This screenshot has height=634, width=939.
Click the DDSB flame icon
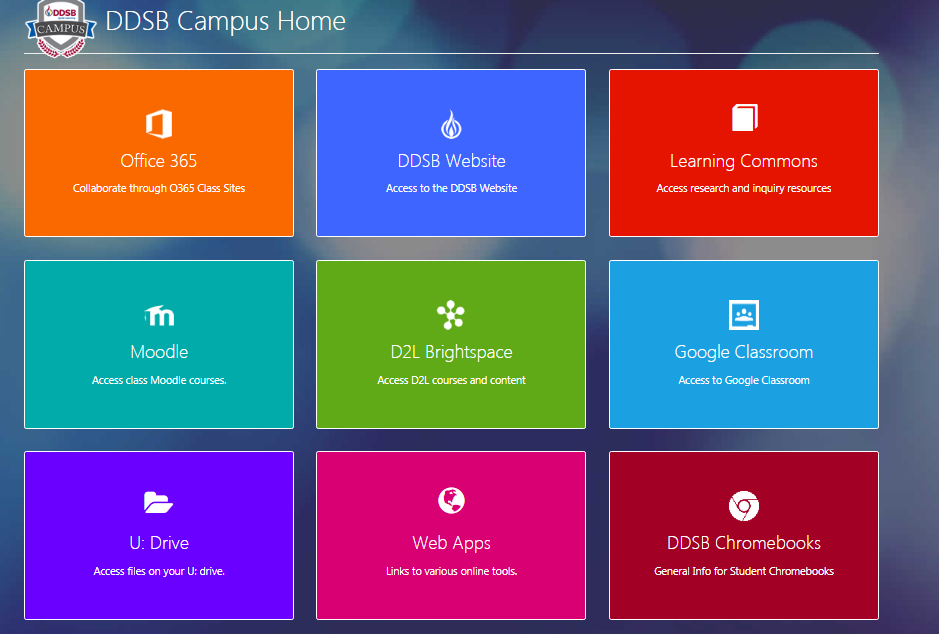(x=451, y=125)
